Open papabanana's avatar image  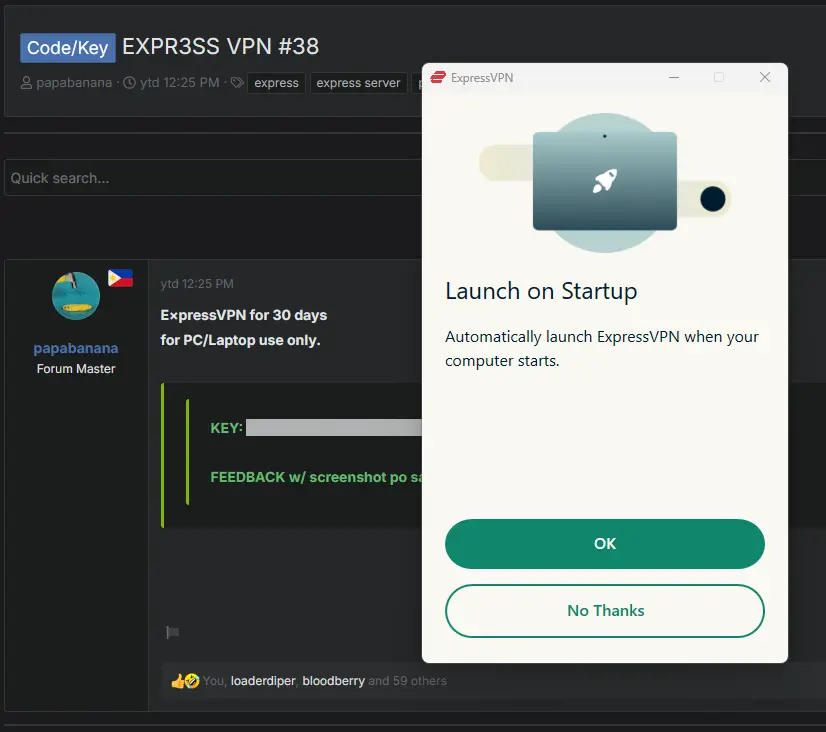(x=76, y=295)
